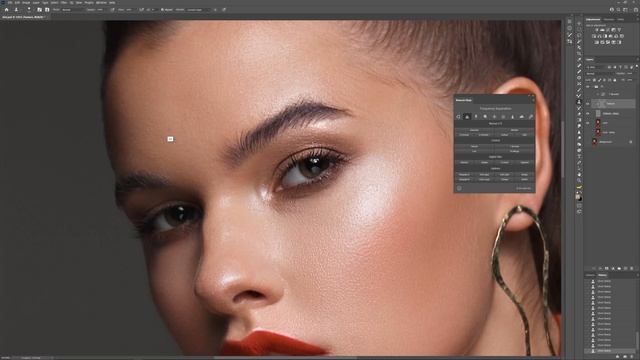Click the help circle in retouch panel

[x=459, y=188]
